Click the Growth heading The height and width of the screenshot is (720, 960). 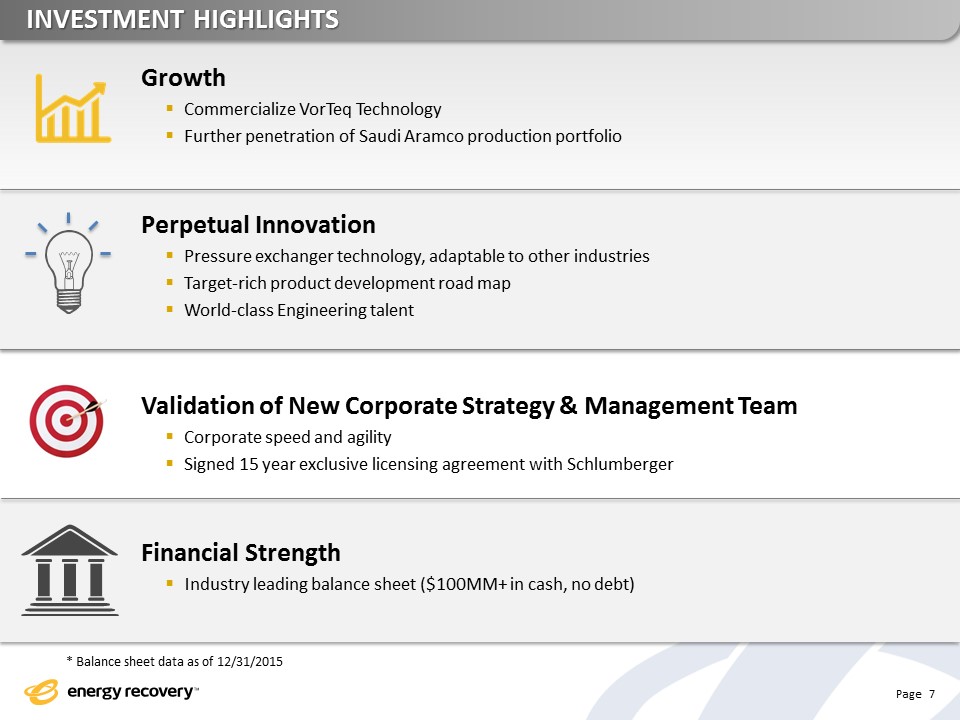point(184,77)
